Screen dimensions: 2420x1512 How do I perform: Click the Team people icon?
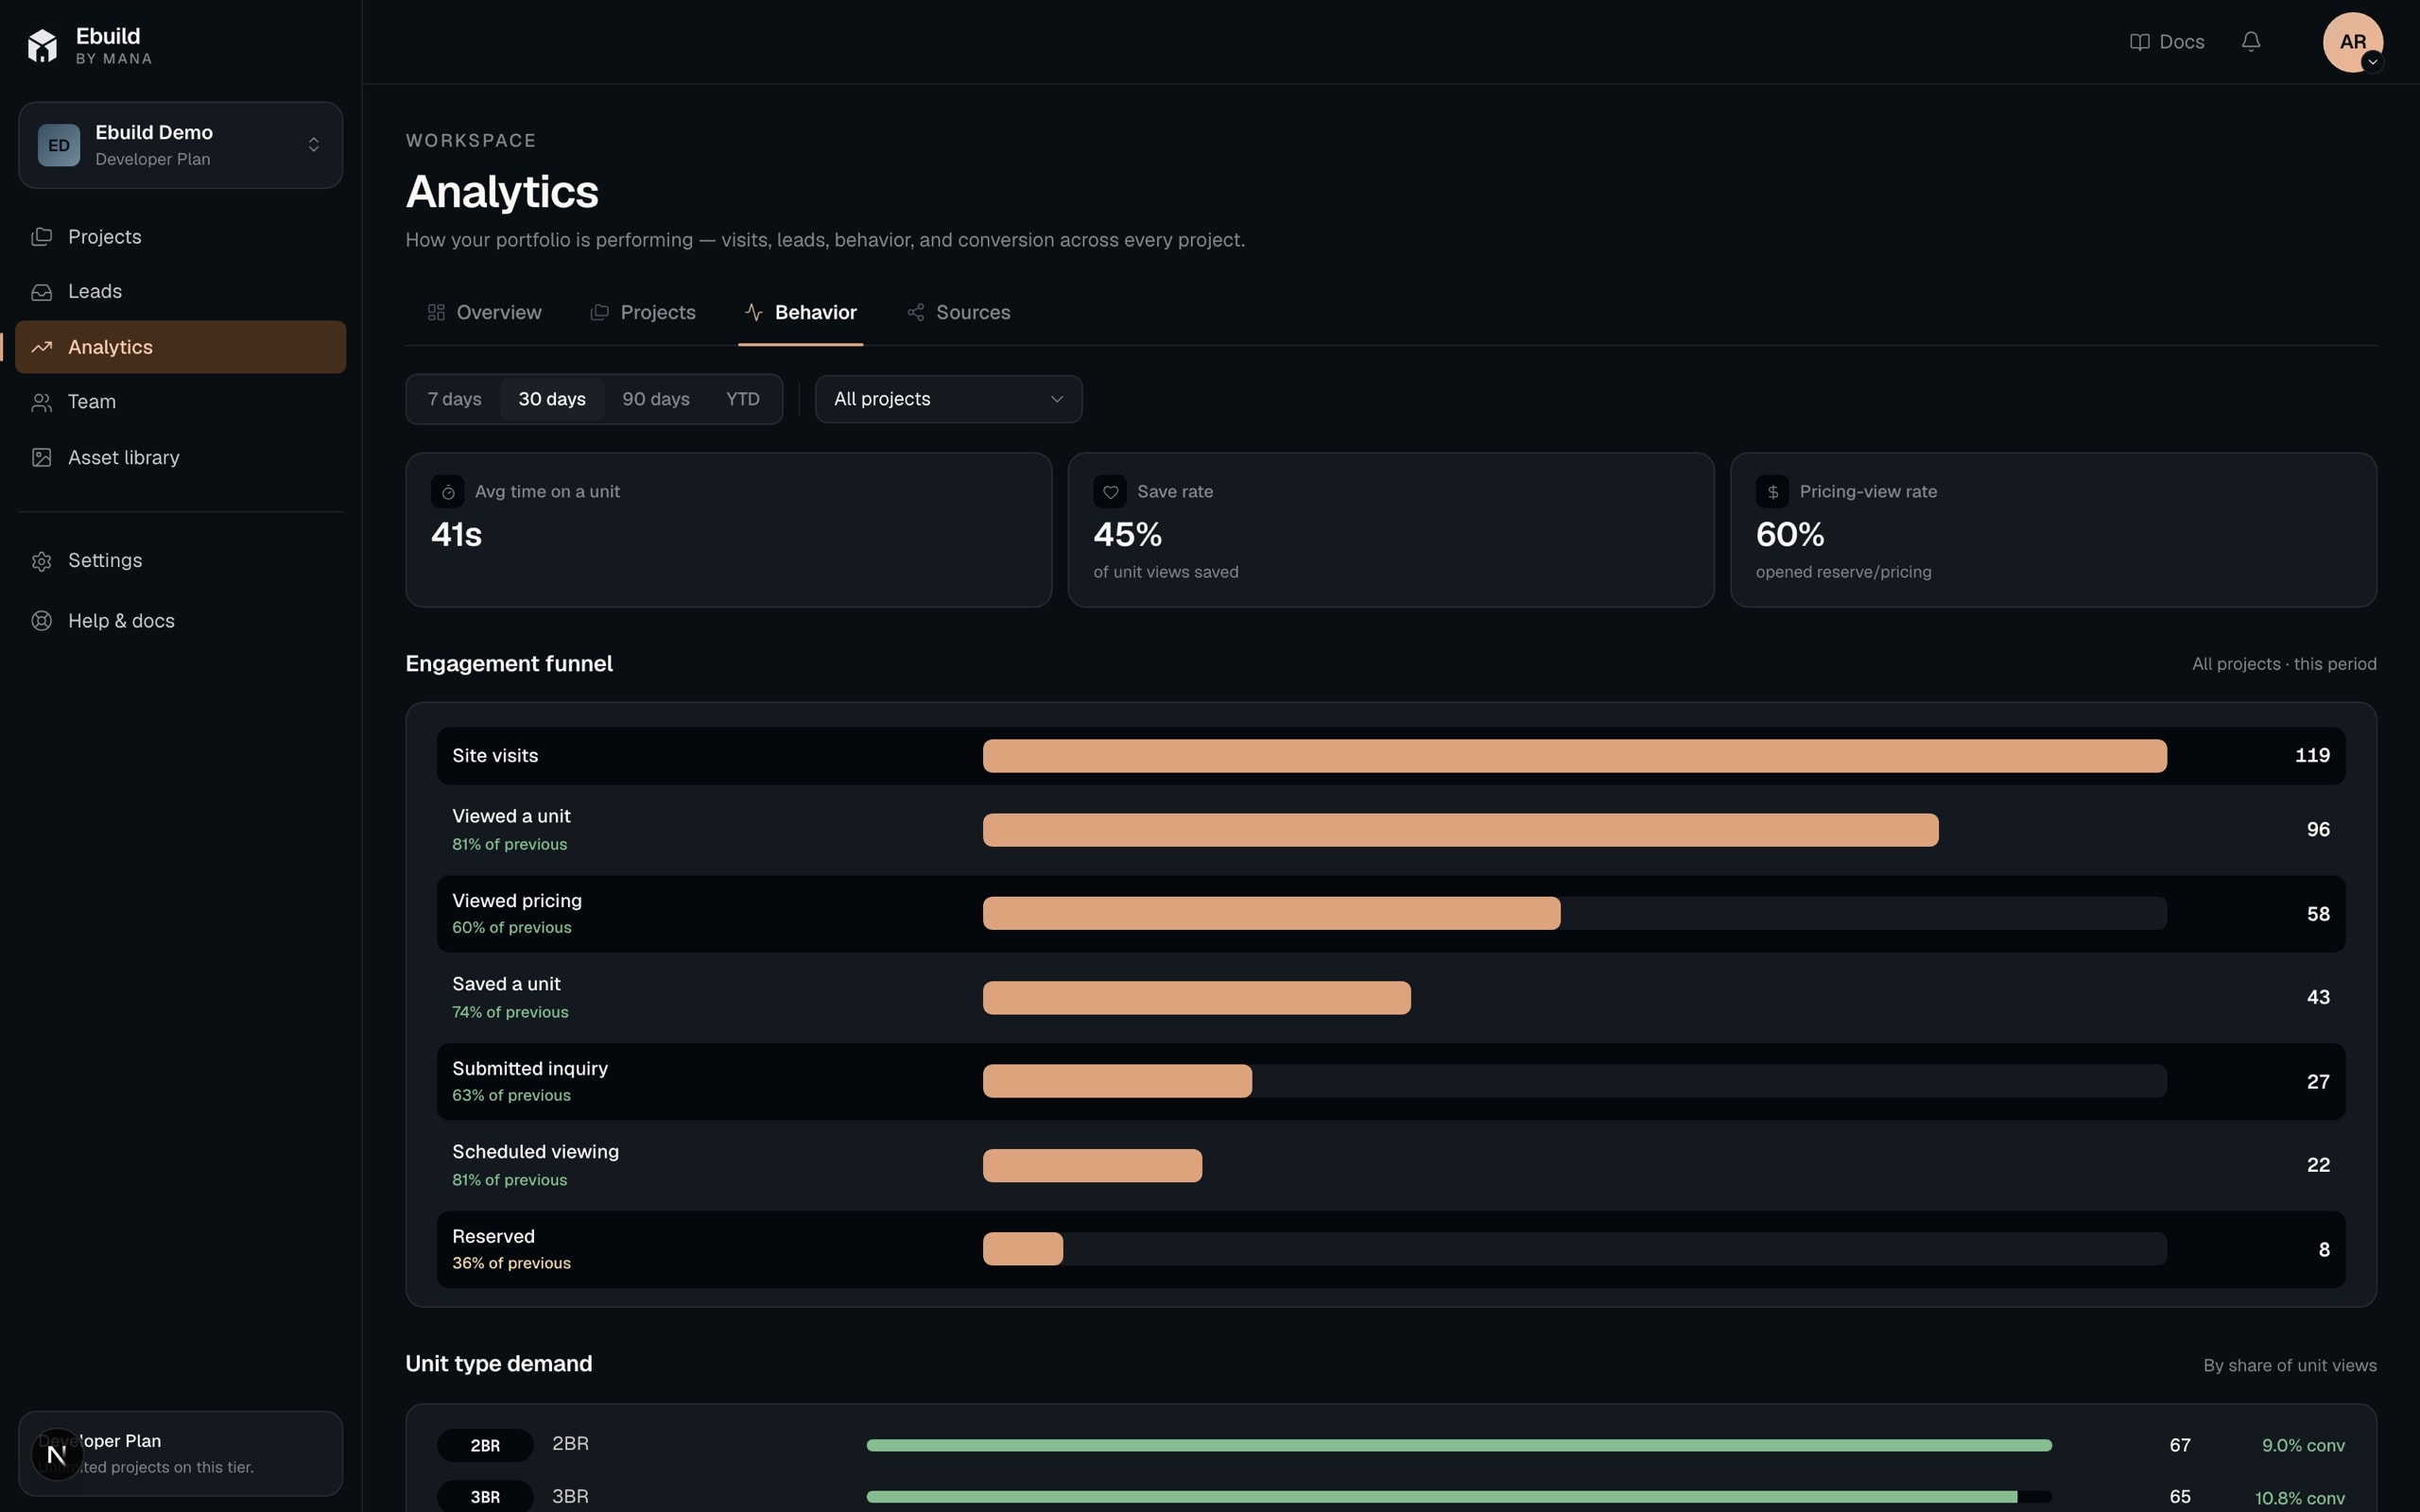(42, 402)
